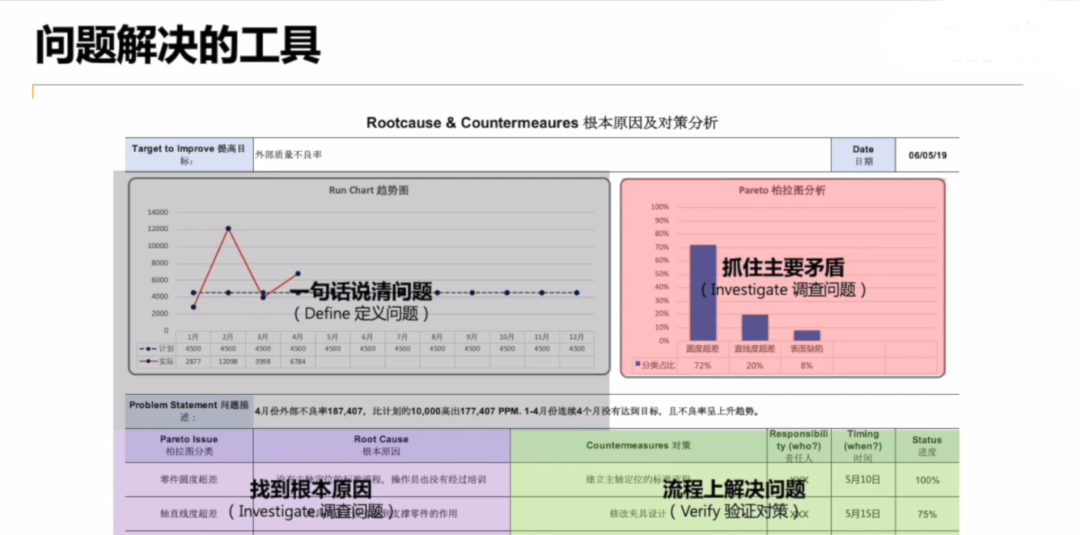Click the Target to Improve label cell
This screenshot has height=535, width=1080.
[x=189, y=154]
